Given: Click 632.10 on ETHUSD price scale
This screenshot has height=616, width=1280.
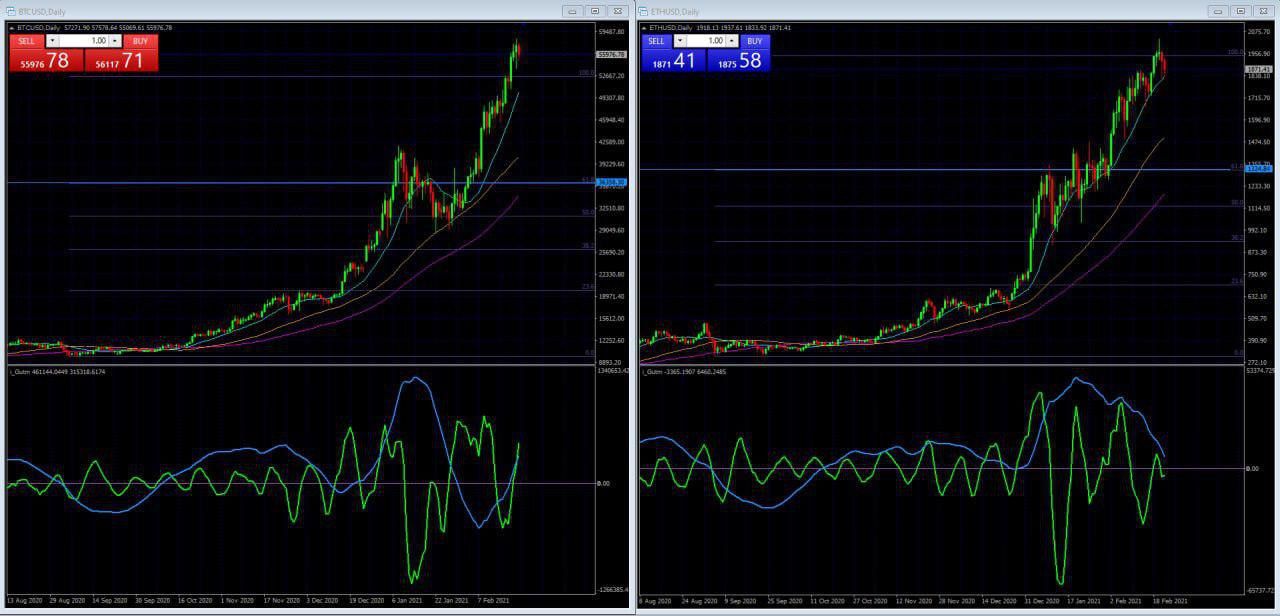Looking at the screenshot, I should click(1257, 296).
